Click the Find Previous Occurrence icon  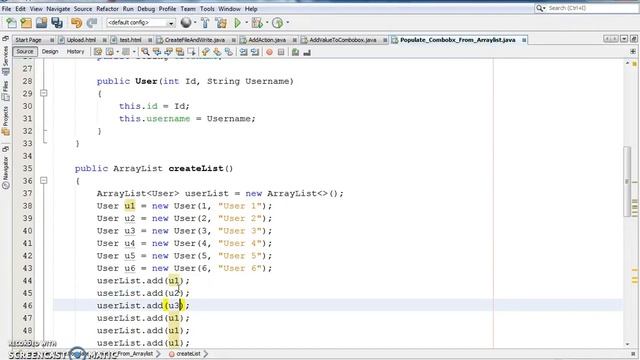(x=157, y=52)
